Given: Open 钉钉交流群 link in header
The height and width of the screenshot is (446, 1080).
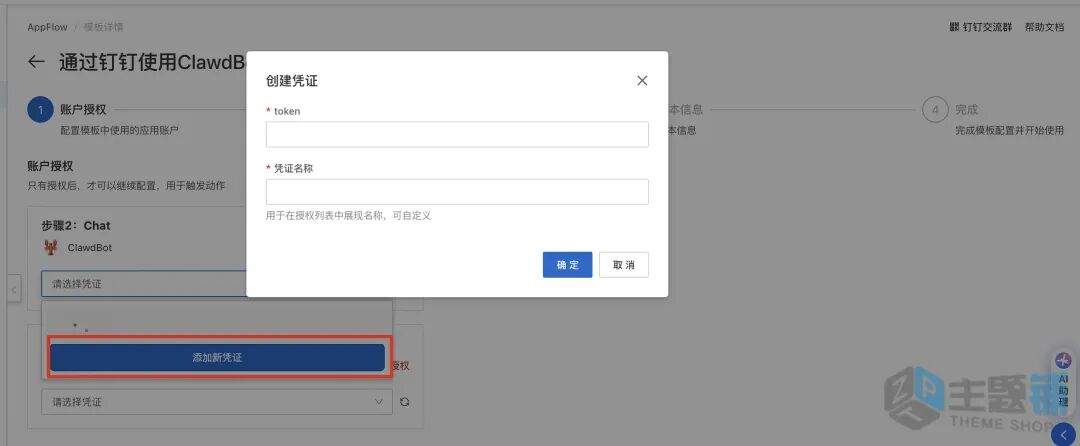Looking at the screenshot, I should (x=981, y=28).
